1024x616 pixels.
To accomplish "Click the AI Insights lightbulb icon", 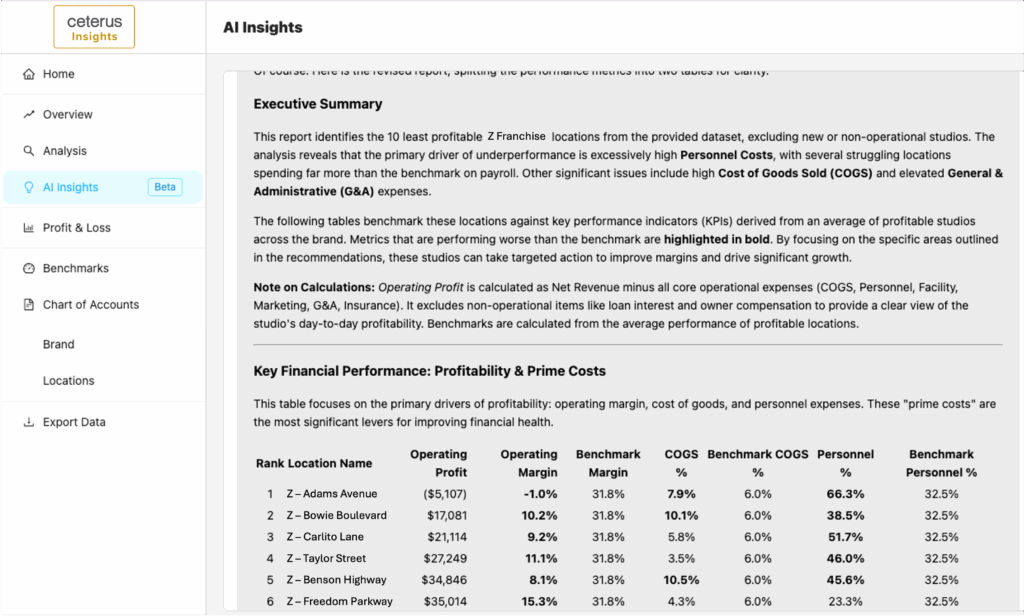I will tap(29, 187).
